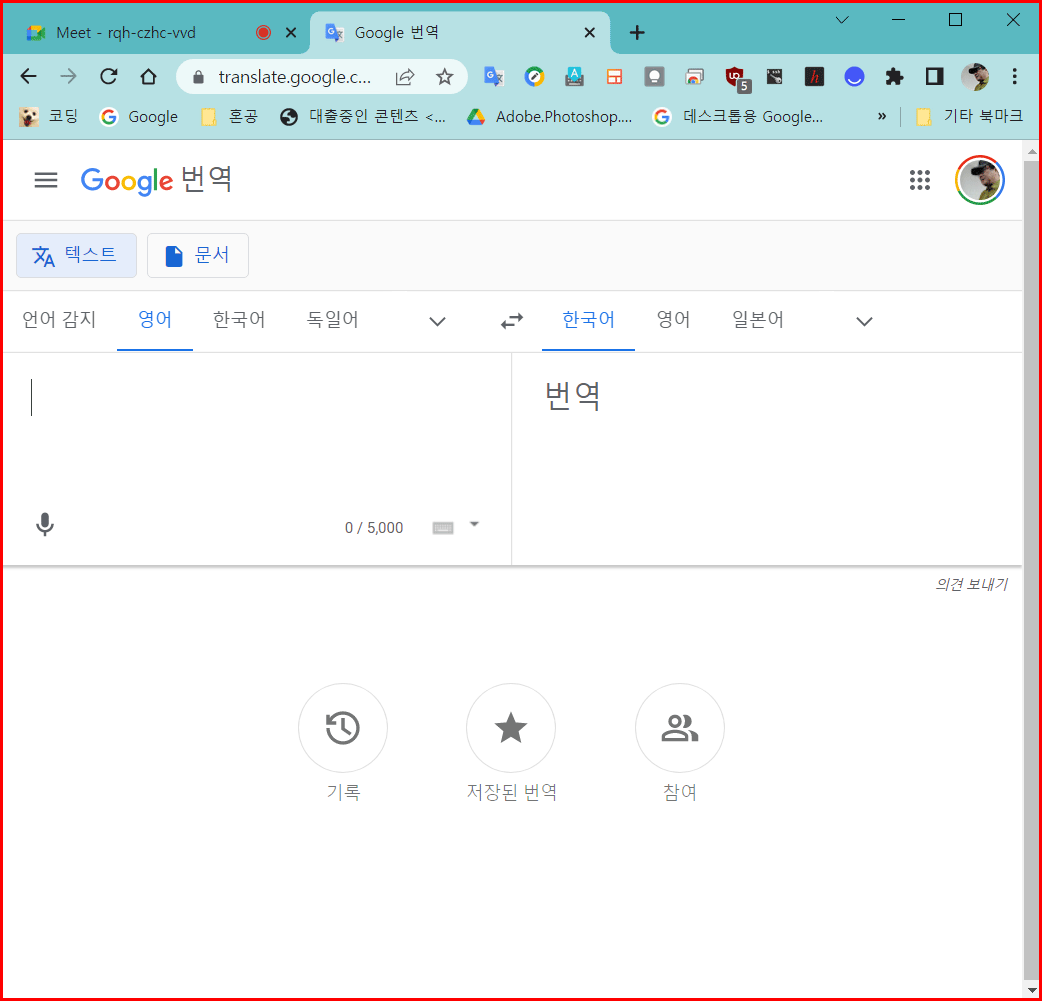Select 영어 as source language

(155, 320)
